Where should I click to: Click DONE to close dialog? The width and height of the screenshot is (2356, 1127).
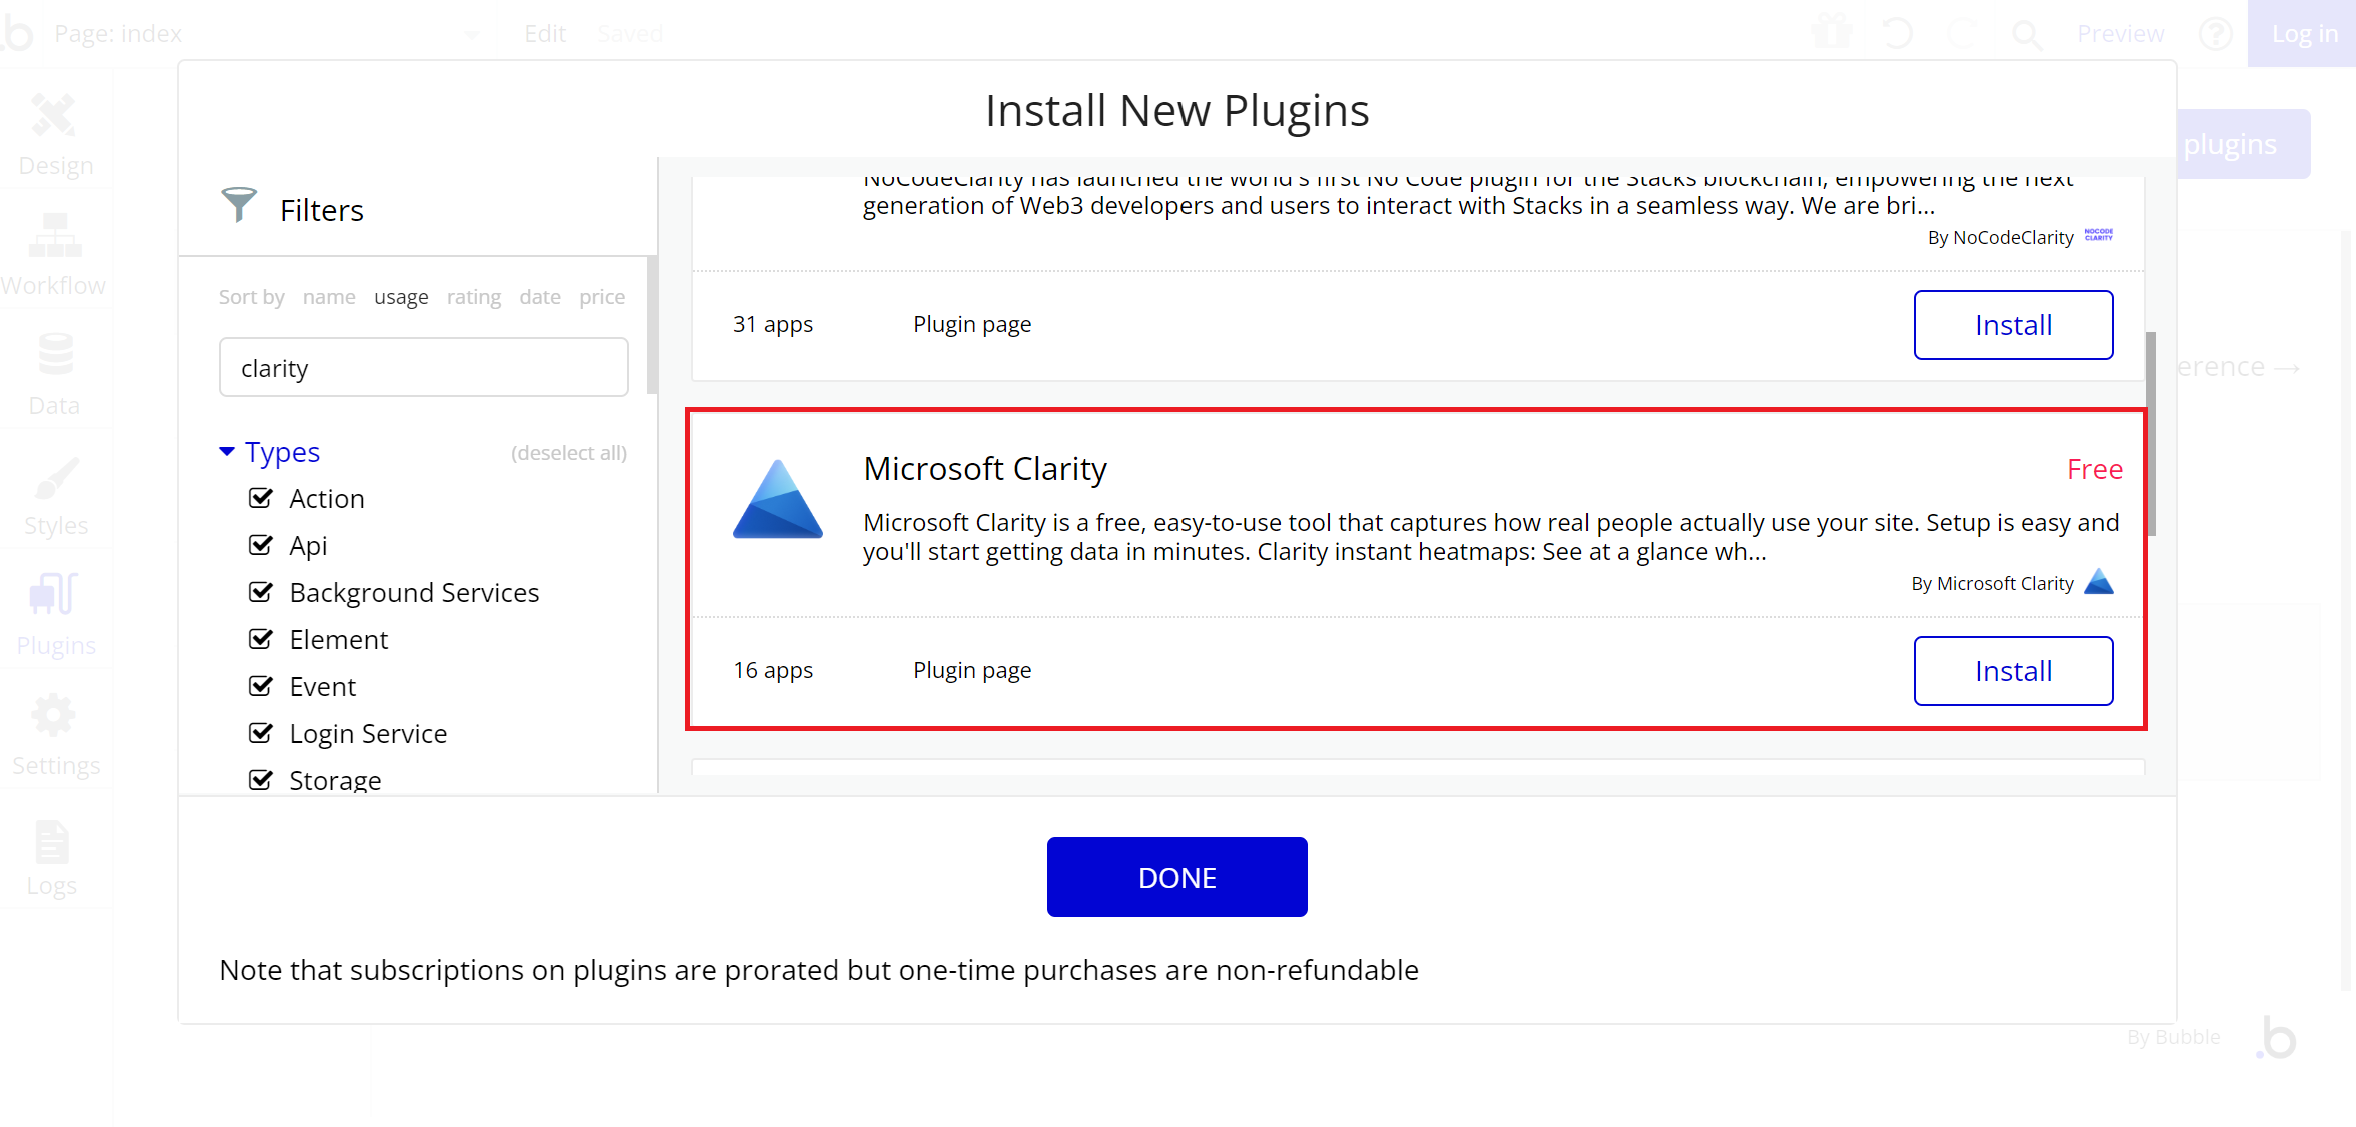(x=1178, y=876)
